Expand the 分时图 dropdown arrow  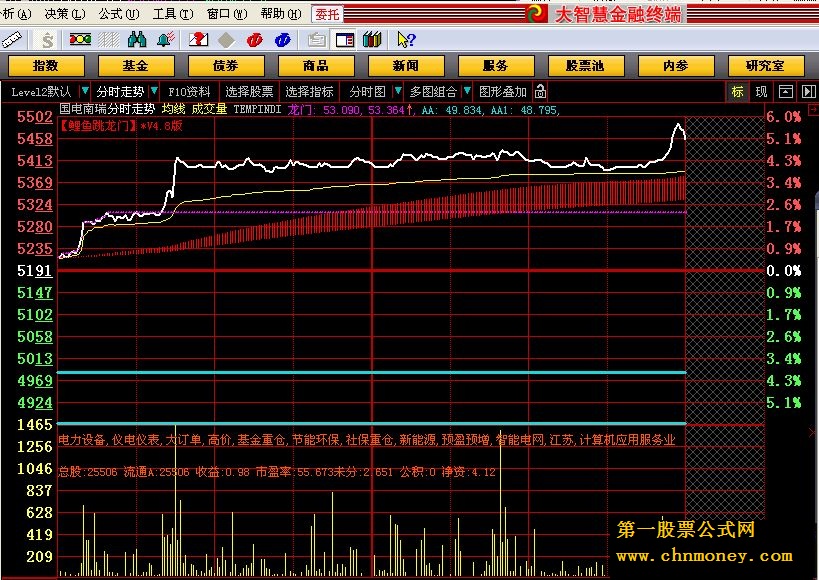pos(398,91)
